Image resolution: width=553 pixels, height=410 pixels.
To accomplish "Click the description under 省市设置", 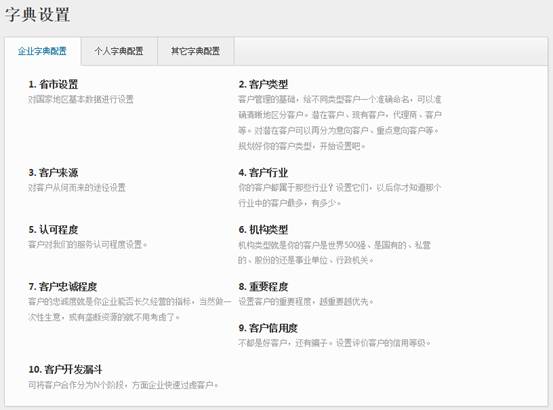I will (x=81, y=100).
